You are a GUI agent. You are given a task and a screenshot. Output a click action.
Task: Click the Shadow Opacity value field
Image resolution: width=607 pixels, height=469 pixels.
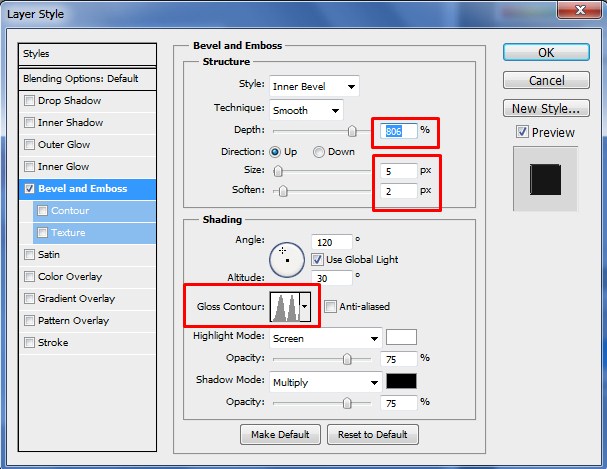tap(399, 403)
